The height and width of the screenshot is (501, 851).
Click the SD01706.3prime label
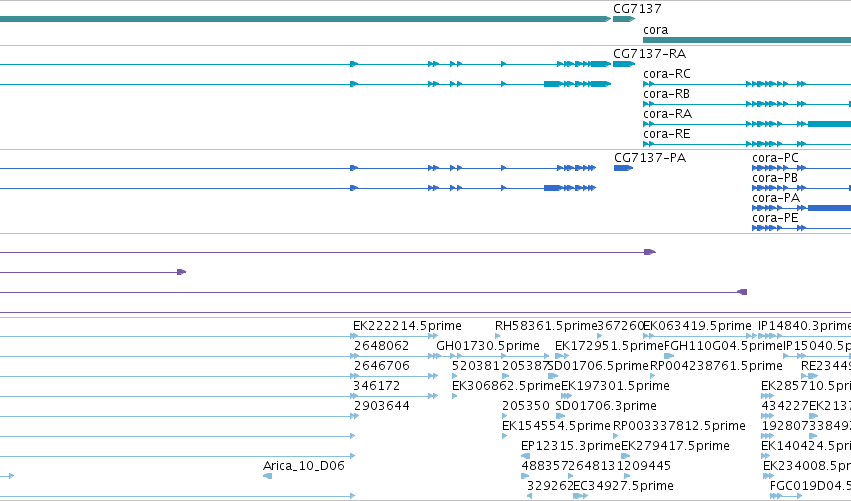[606, 406]
